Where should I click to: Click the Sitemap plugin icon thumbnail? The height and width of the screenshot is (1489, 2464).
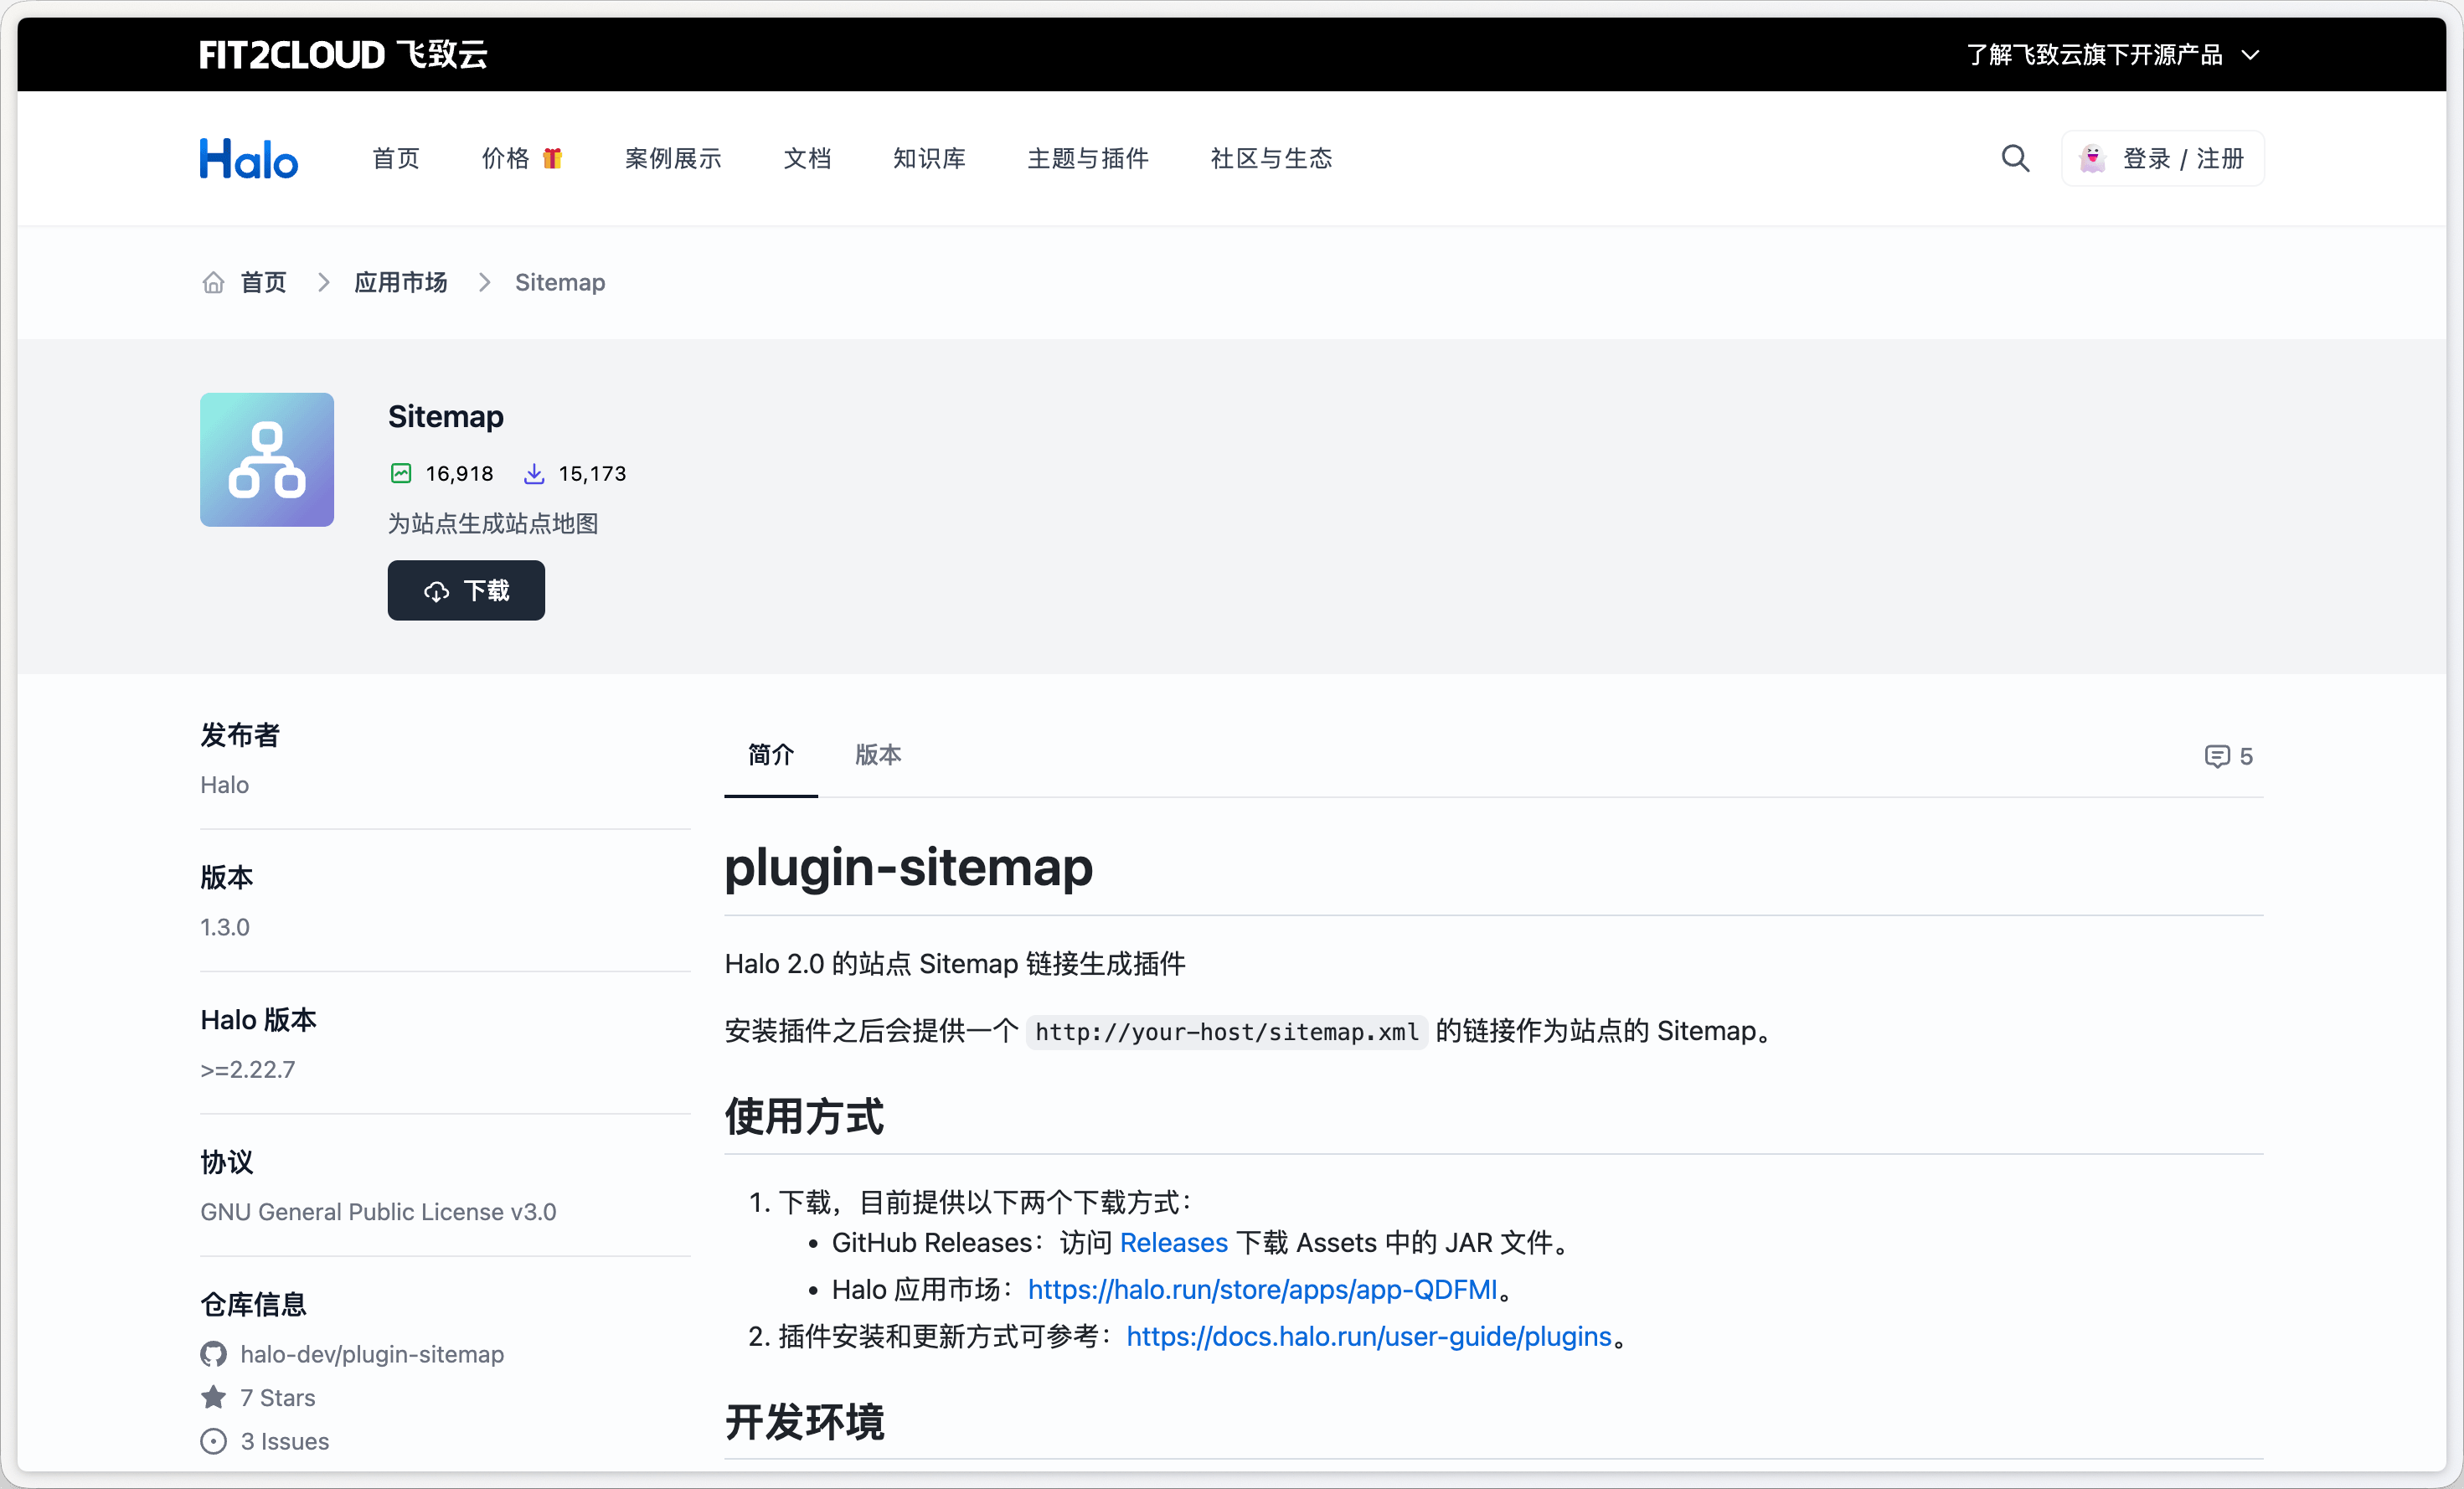[x=267, y=459]
